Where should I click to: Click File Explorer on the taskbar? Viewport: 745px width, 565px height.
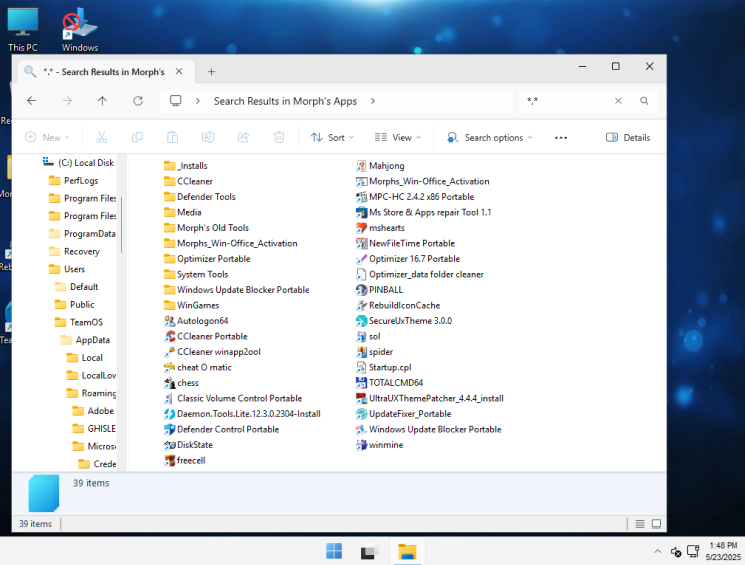tap(407, 551)
